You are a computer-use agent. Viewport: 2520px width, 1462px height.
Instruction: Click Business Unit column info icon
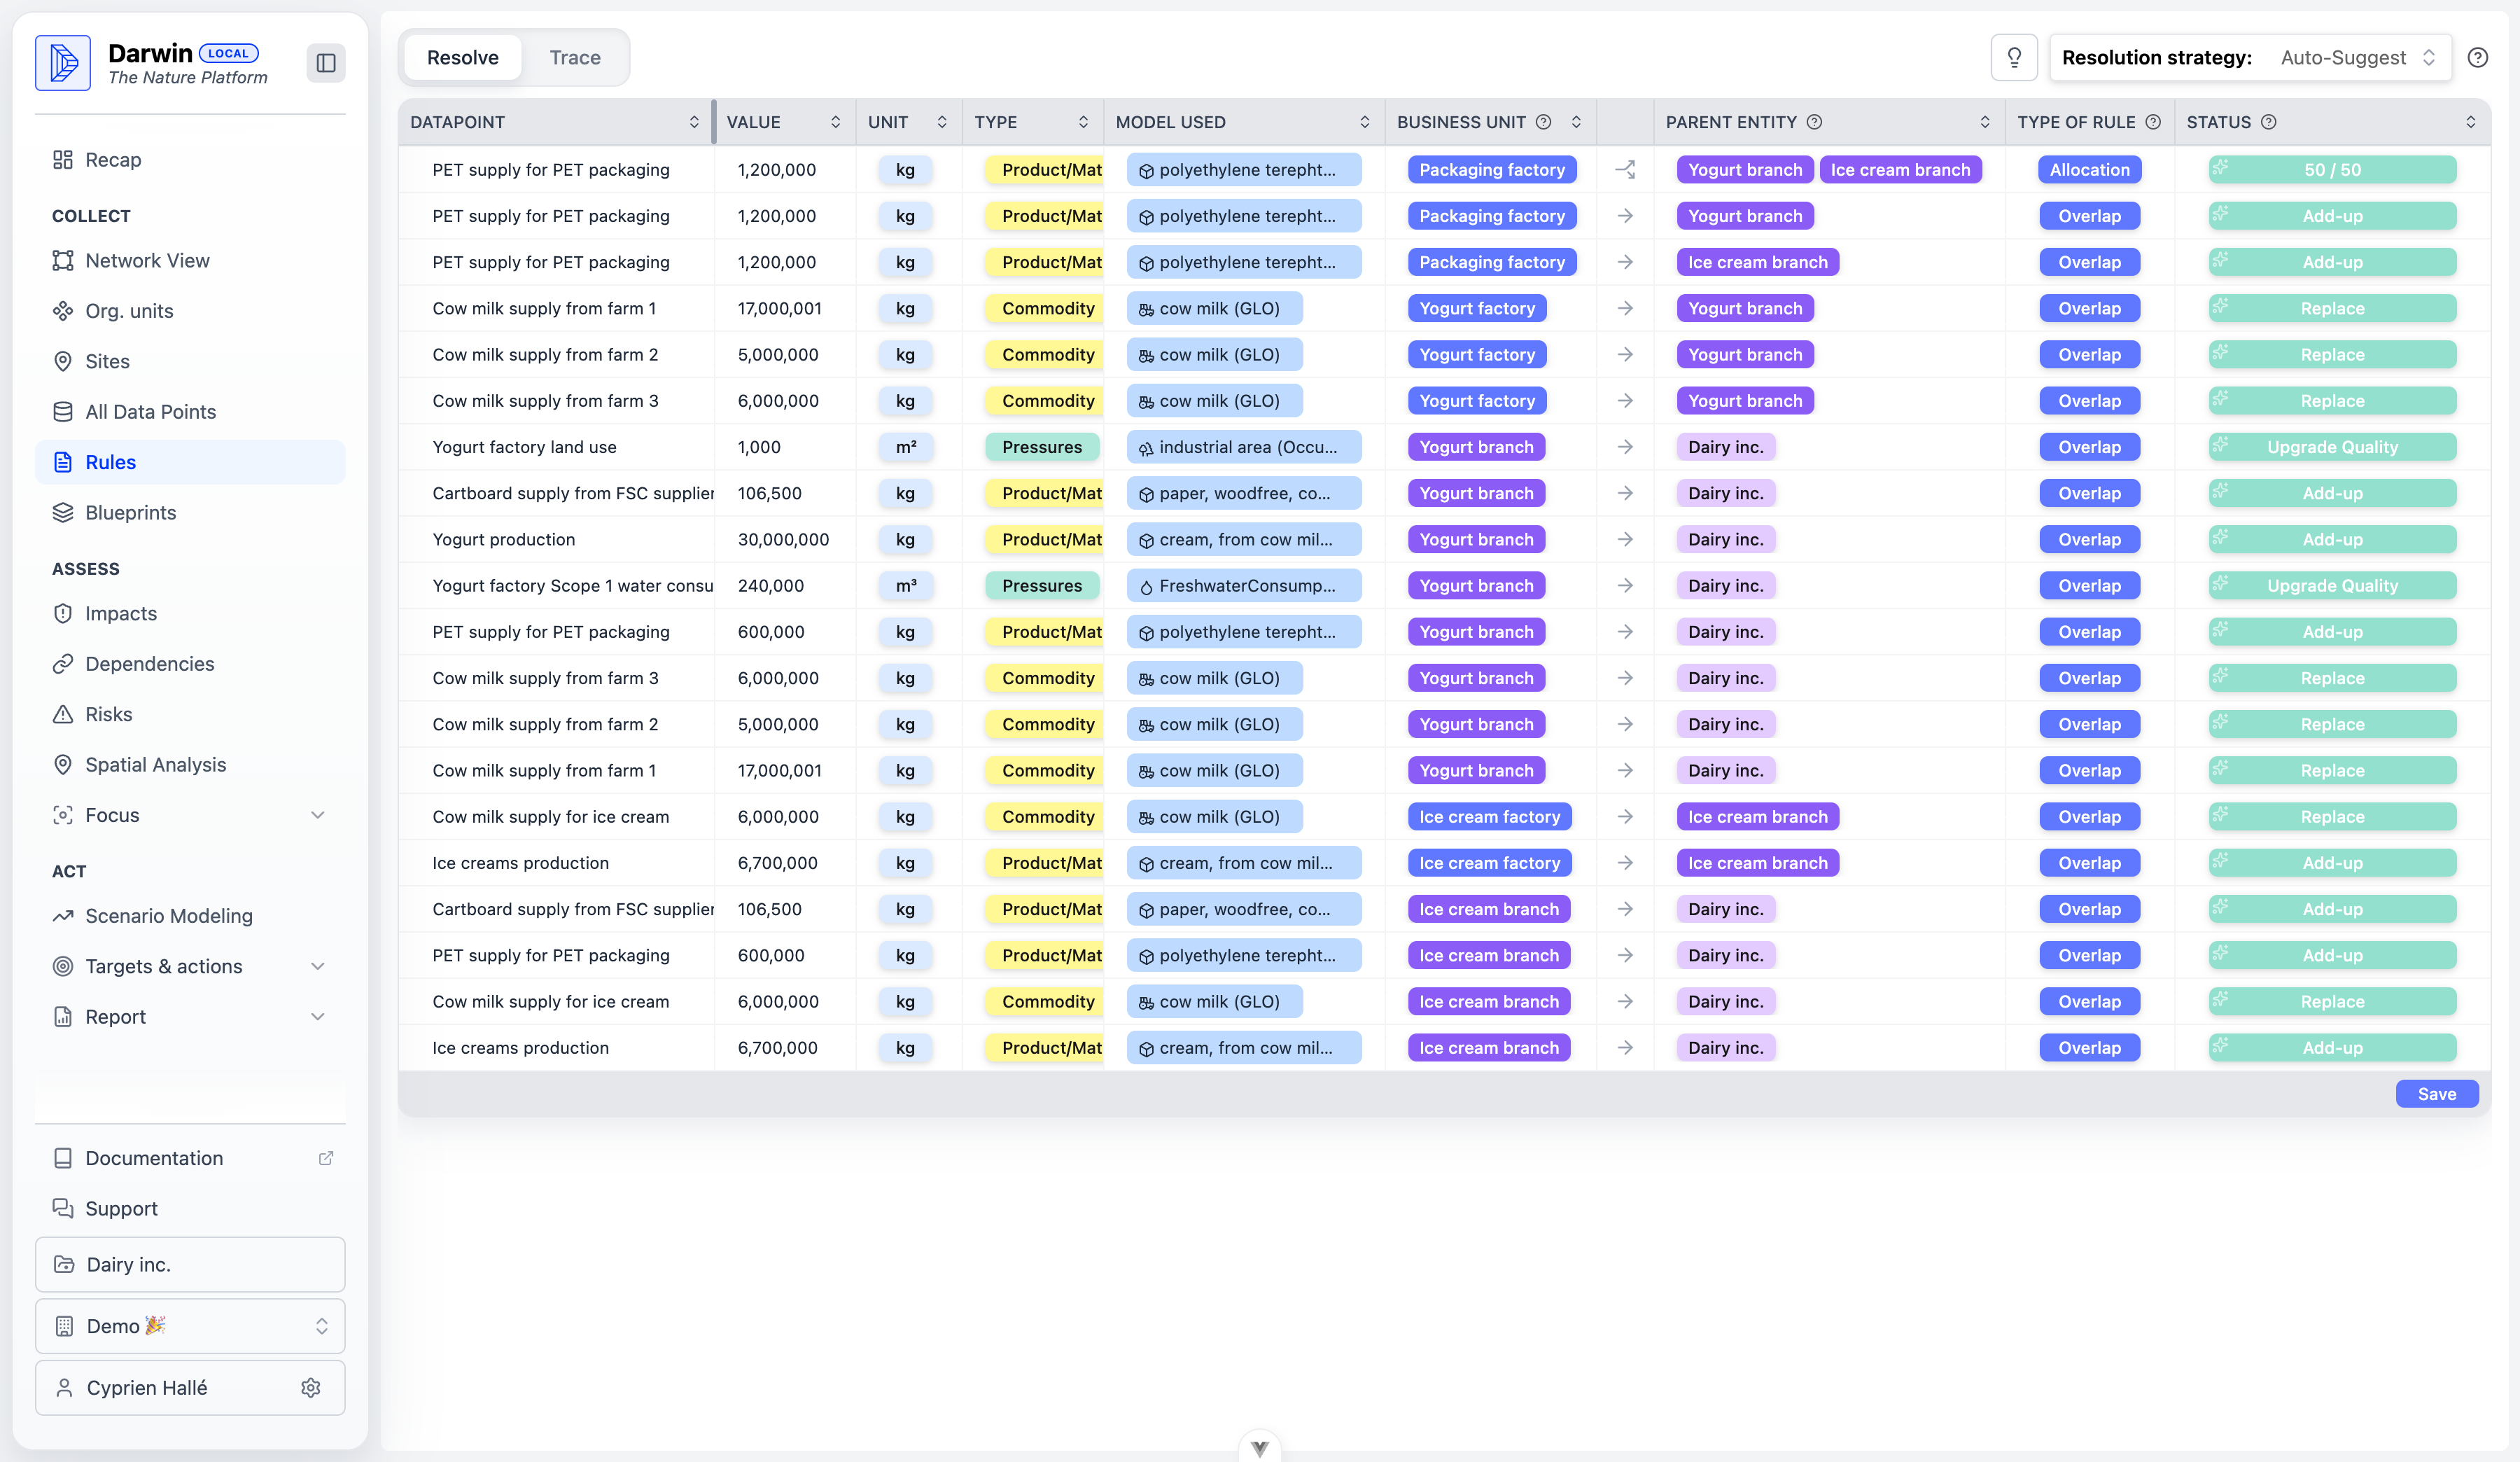click(x=1543, y=122)
